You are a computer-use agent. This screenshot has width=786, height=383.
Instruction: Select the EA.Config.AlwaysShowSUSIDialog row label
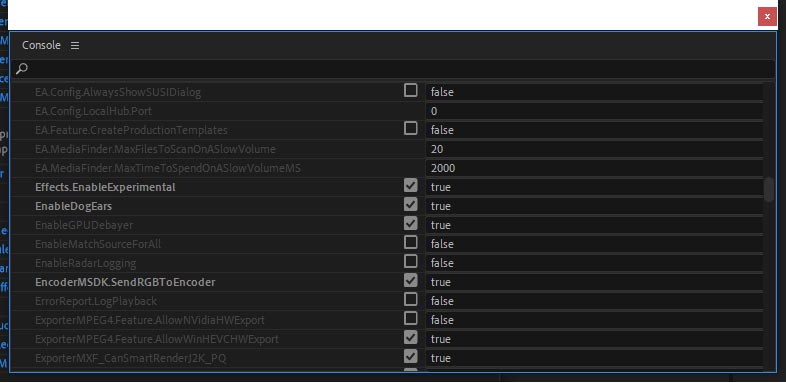tap(118, 93)
